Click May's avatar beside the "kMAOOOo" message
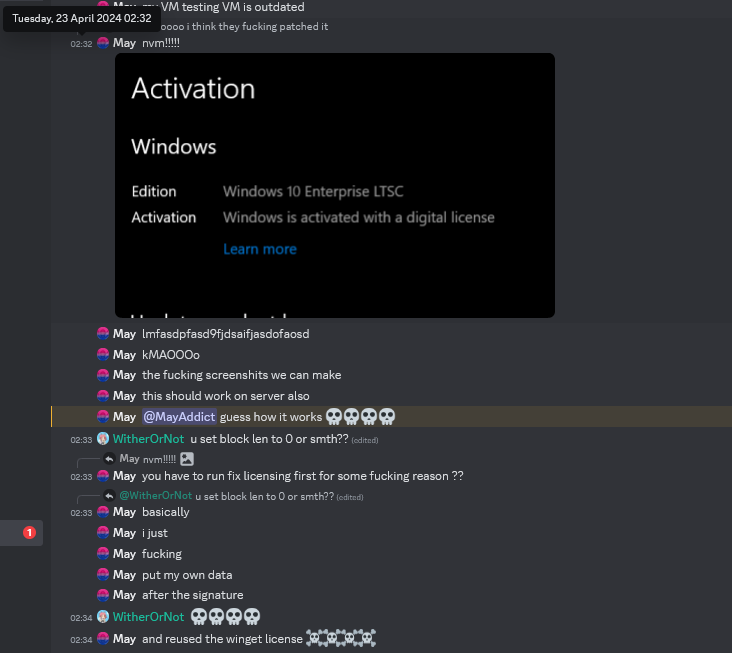732x653 pixels. point(103,355)
